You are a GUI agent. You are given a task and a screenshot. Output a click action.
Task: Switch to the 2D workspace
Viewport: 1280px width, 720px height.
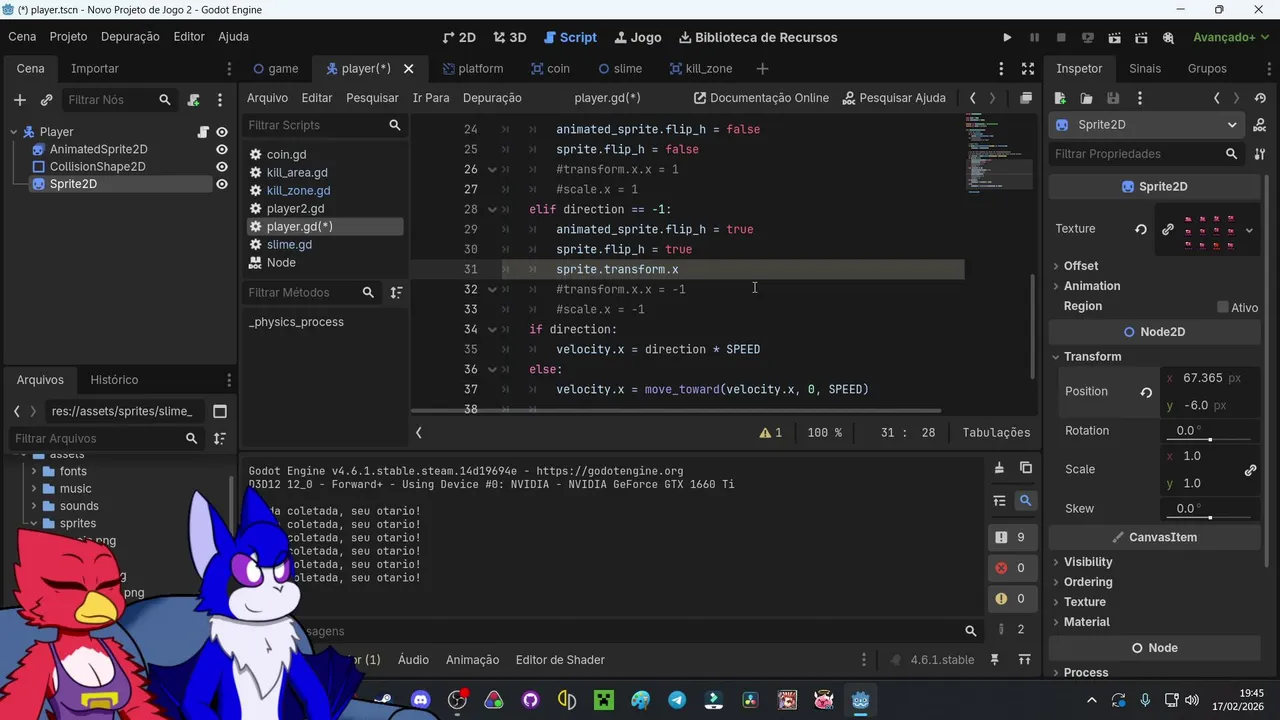click(459, 37)
